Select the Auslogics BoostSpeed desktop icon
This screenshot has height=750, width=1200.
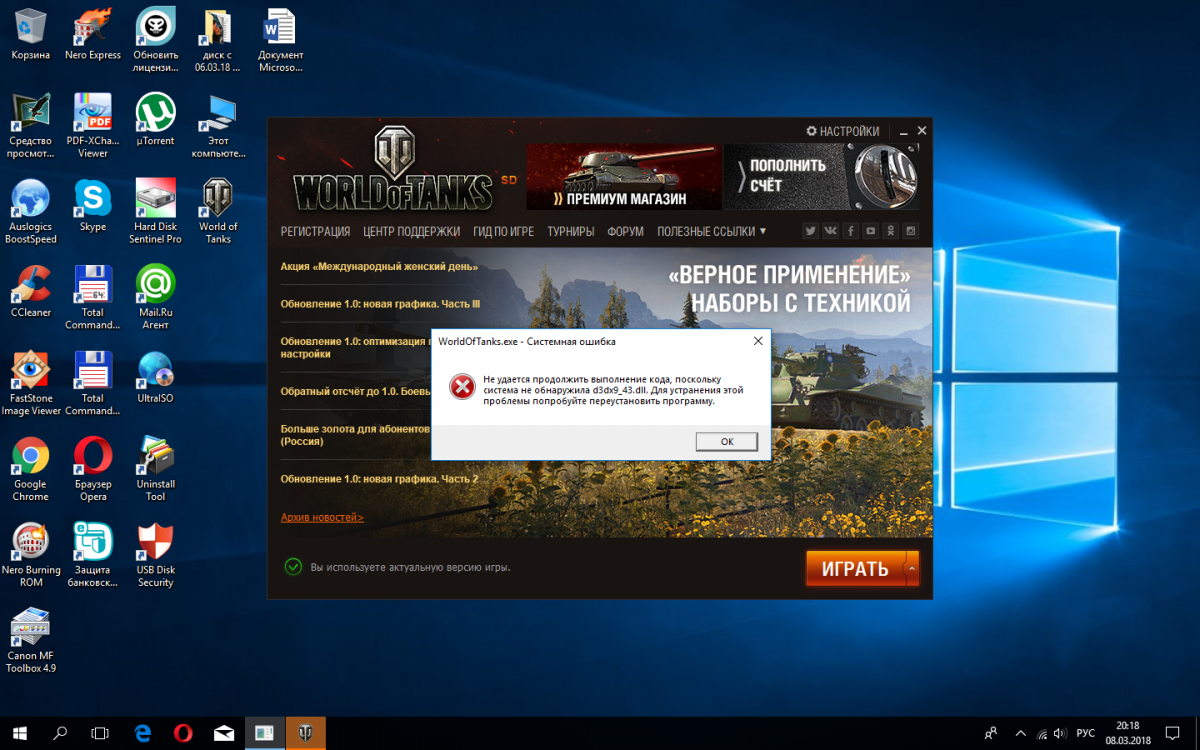(x=31, y=211)
